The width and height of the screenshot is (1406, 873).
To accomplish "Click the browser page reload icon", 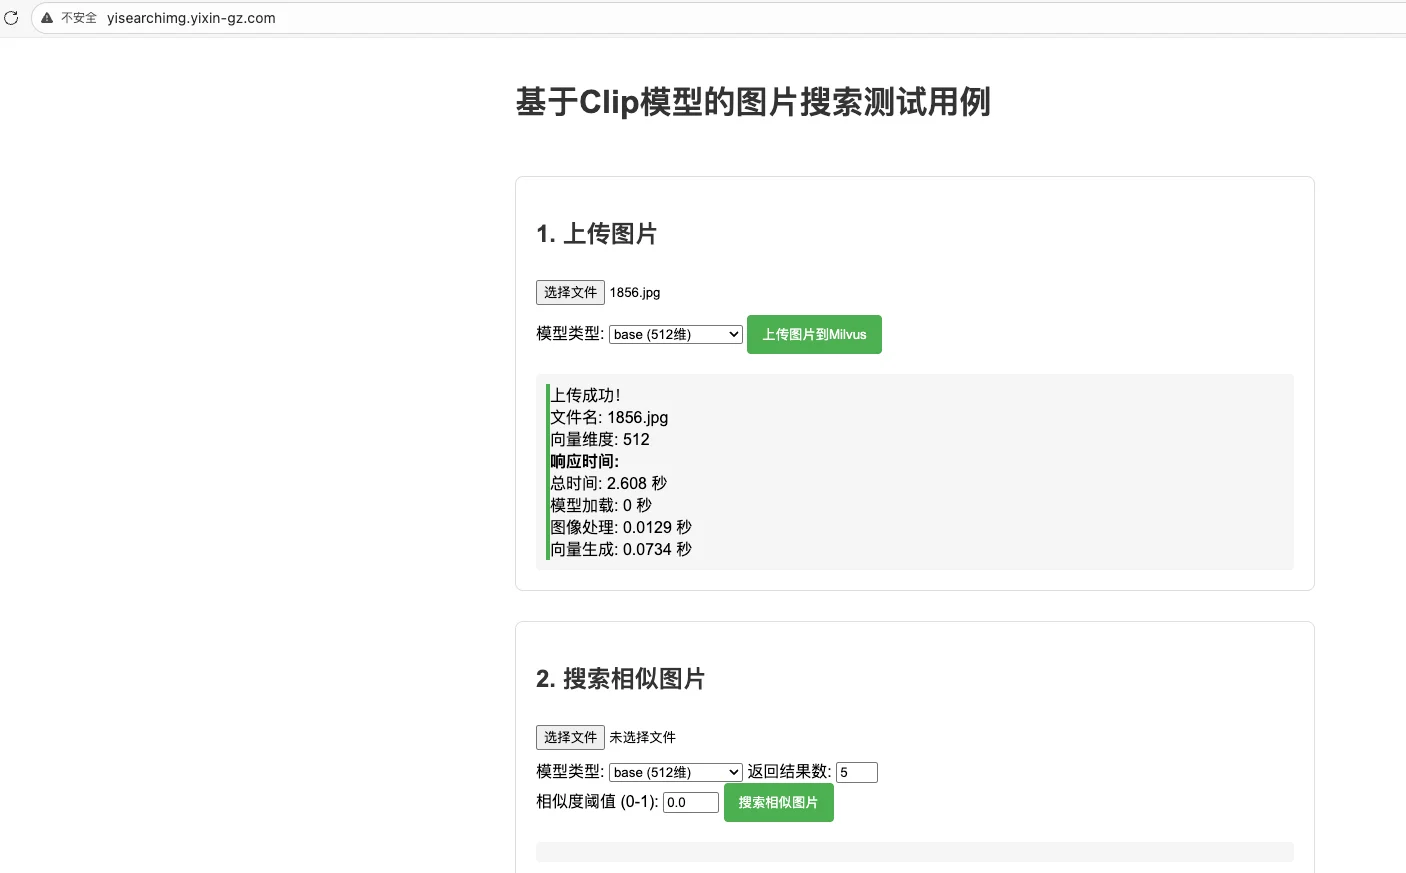I will (x=11, y=17).
